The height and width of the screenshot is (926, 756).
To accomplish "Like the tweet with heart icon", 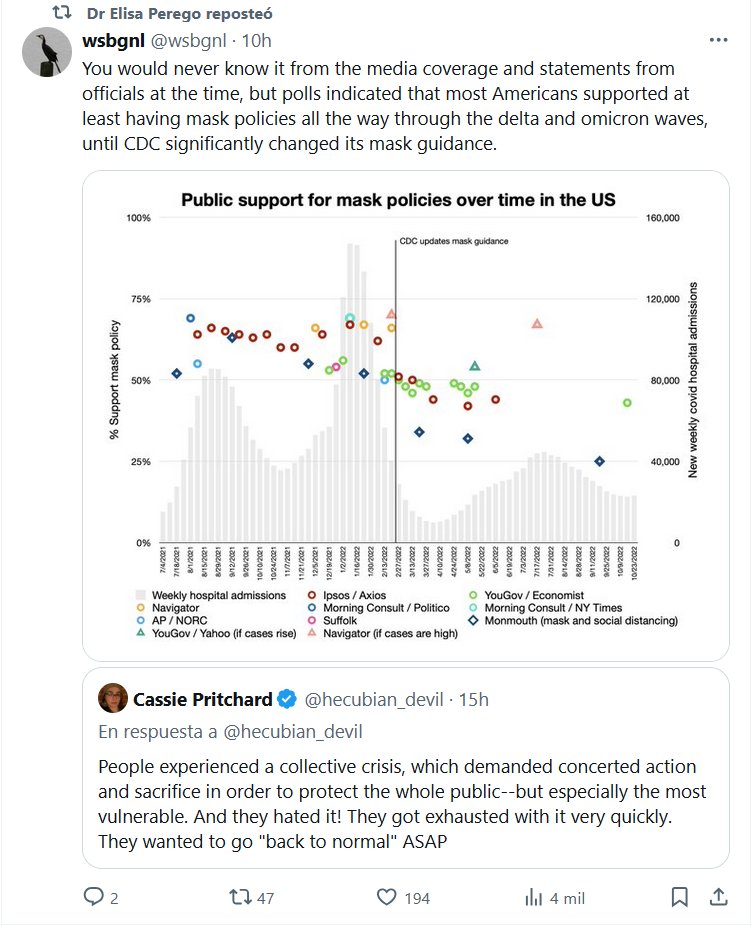I will 387,897.
